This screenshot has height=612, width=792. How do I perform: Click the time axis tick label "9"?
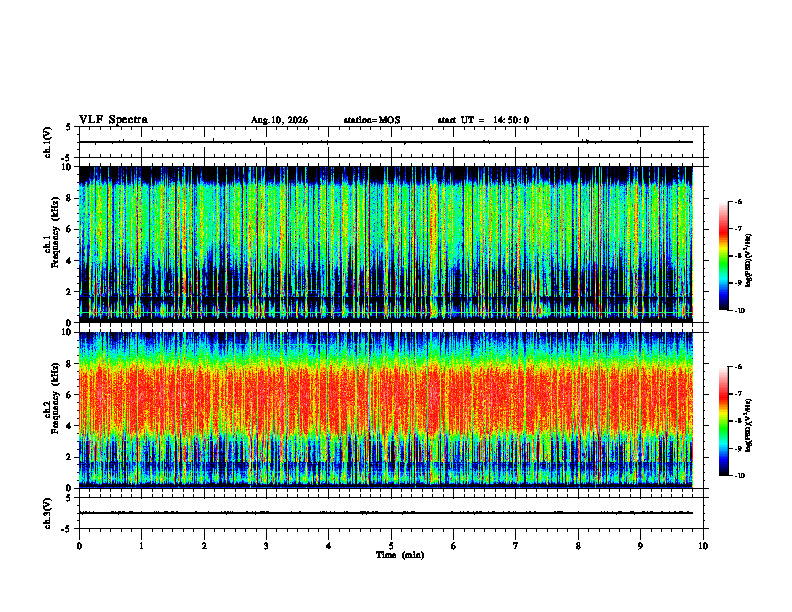coord(640,546)
